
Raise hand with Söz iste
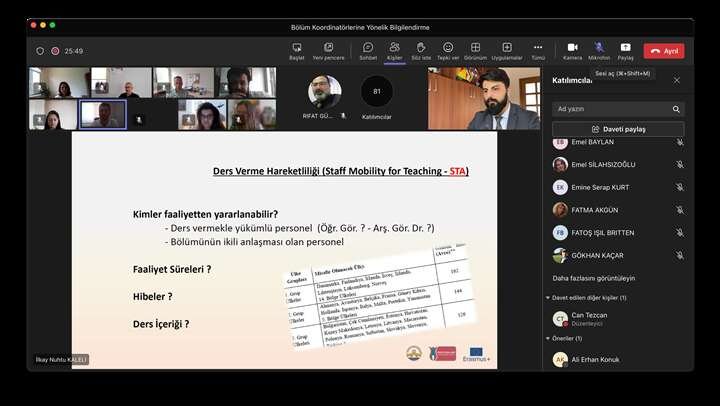click(x=421, y=50)
